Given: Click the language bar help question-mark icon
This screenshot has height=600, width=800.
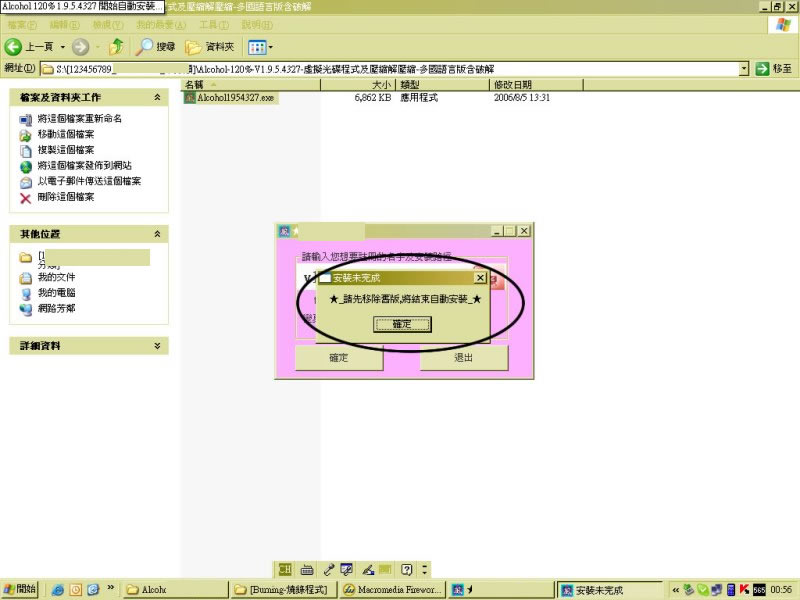Looking at the screenshot, I should point(406,569).
